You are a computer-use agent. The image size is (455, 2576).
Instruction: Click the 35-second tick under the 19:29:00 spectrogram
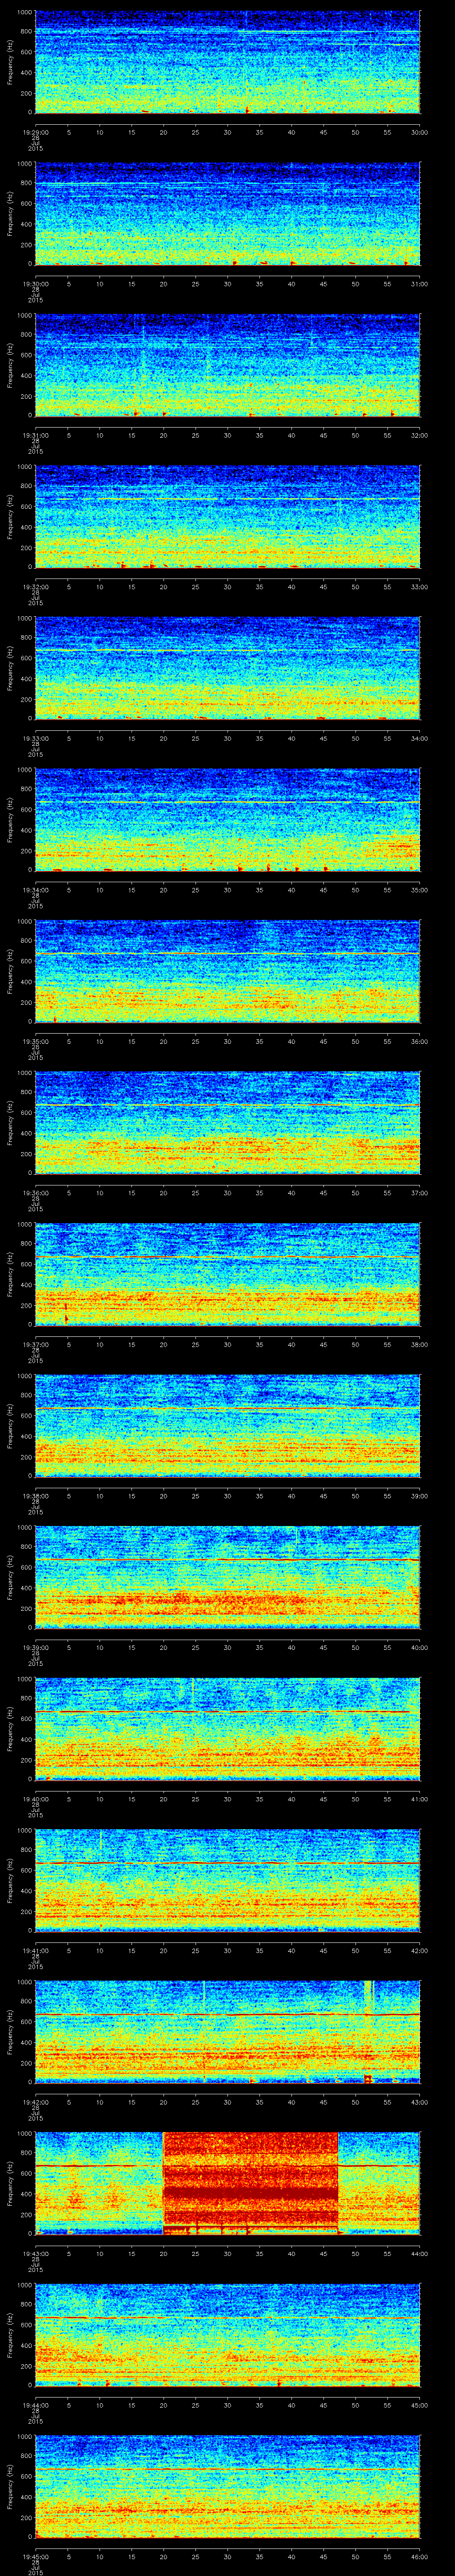pyautogui.click(x=259, y=132)
